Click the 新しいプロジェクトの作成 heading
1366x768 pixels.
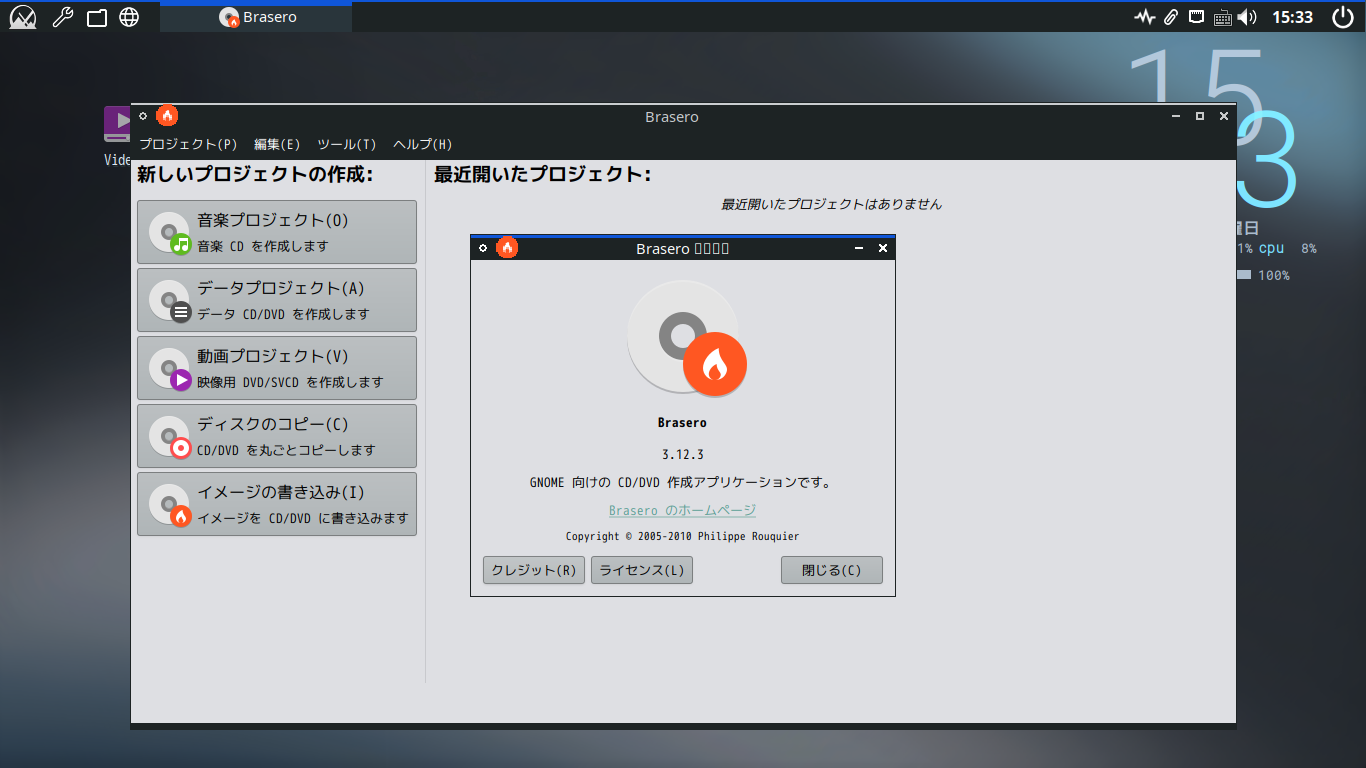pos(255,175)
